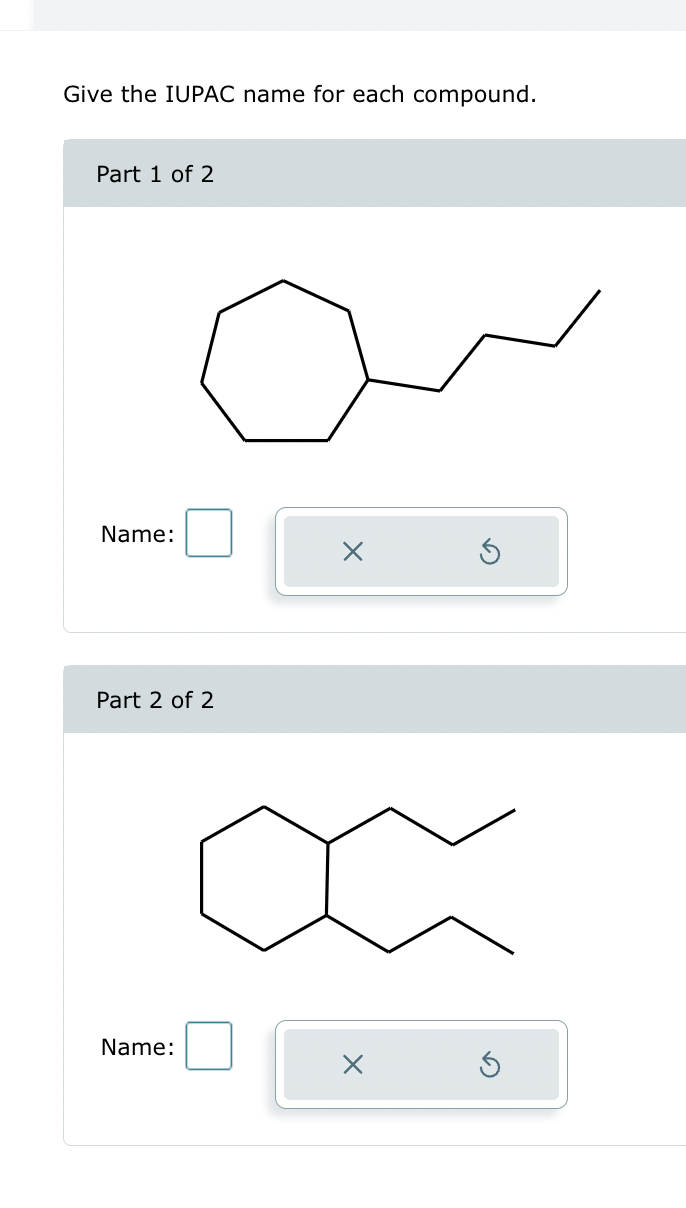This screenshot has height=1208, width=686.
Task: Click the Name: label in Part 2
Action: coord(136,1046)
